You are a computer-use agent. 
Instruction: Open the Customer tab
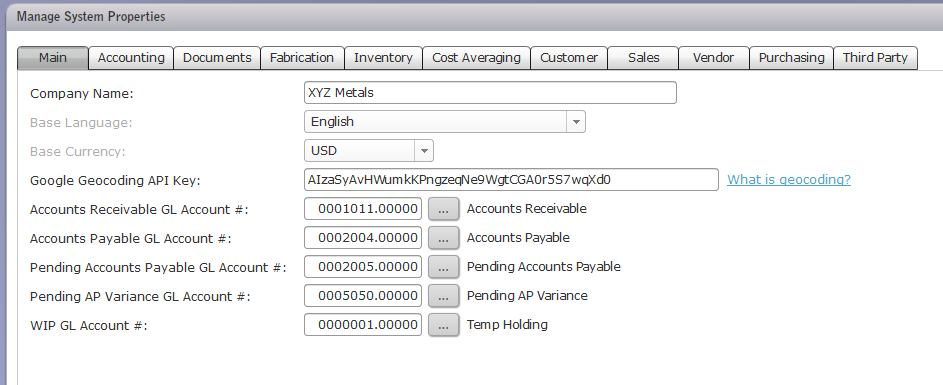pyautogui.click(x=569, y=58)
